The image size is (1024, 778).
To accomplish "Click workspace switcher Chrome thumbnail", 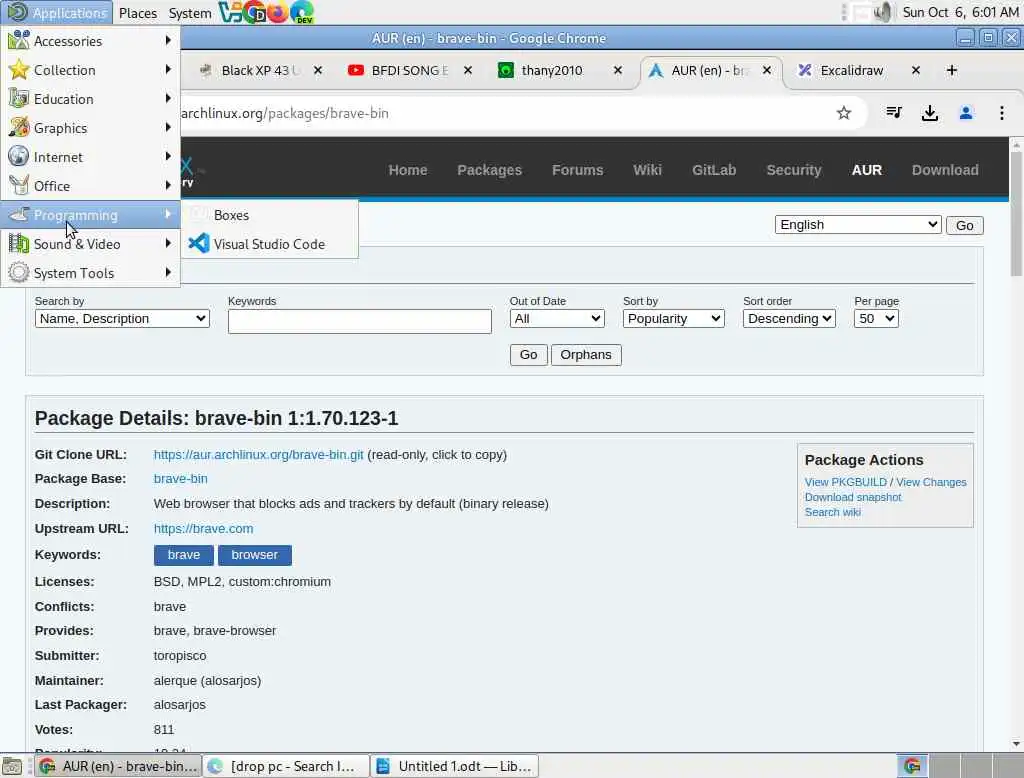I will coord(912,766).
